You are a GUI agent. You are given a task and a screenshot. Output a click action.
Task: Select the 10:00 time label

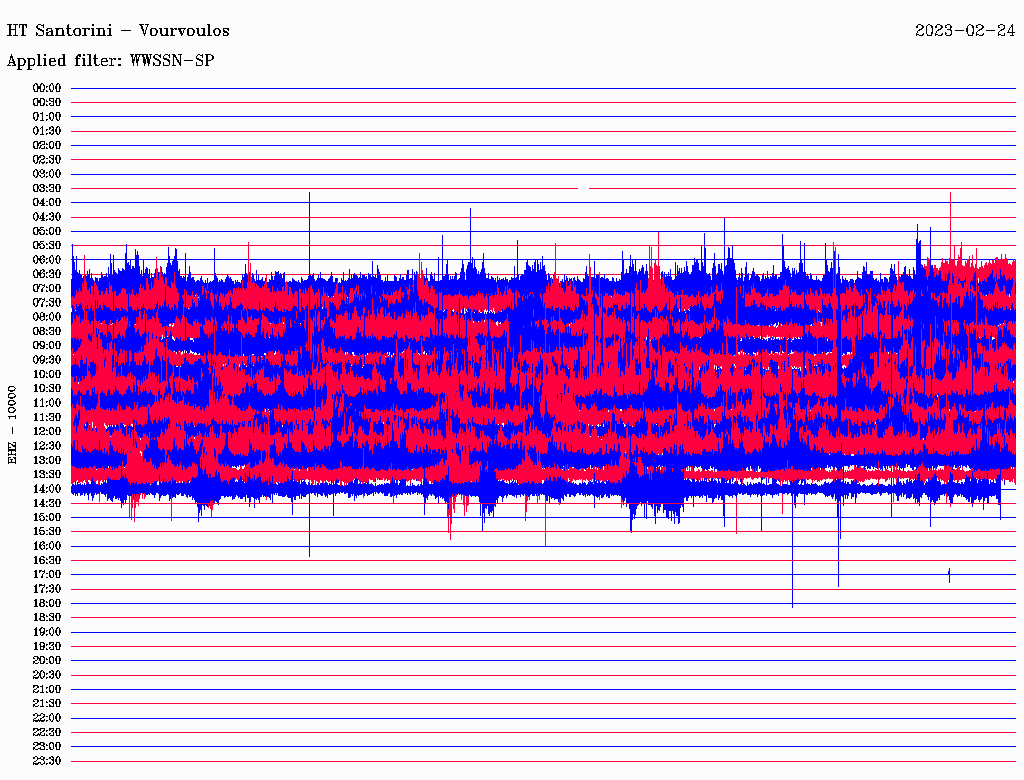(47, 374)
